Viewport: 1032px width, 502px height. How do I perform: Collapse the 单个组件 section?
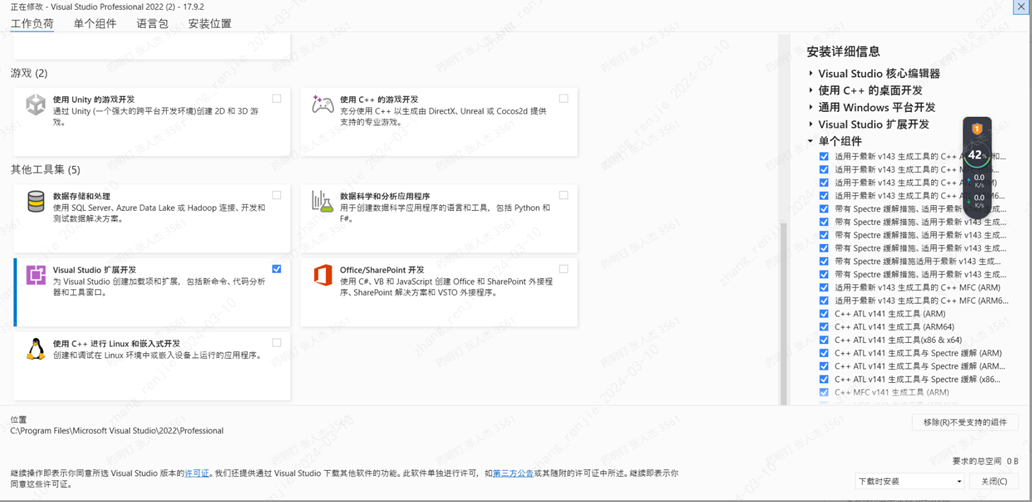pos(811,141)
